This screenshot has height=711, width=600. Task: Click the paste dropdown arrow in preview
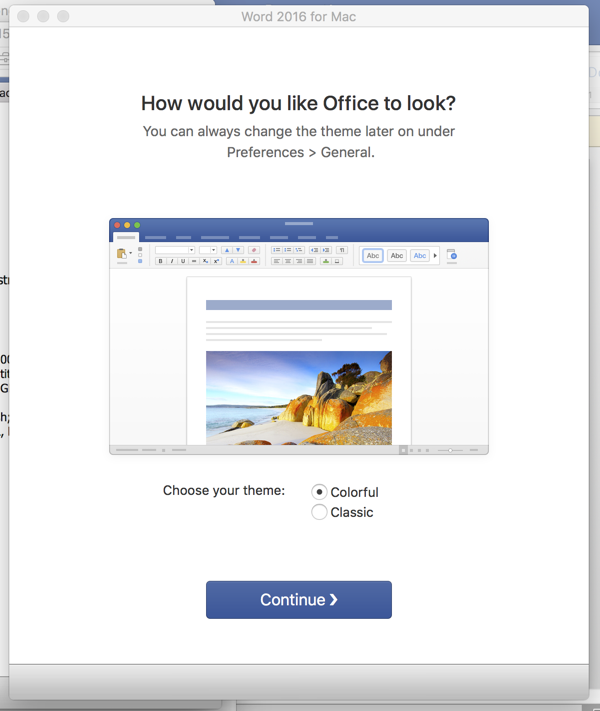point(130,254)
